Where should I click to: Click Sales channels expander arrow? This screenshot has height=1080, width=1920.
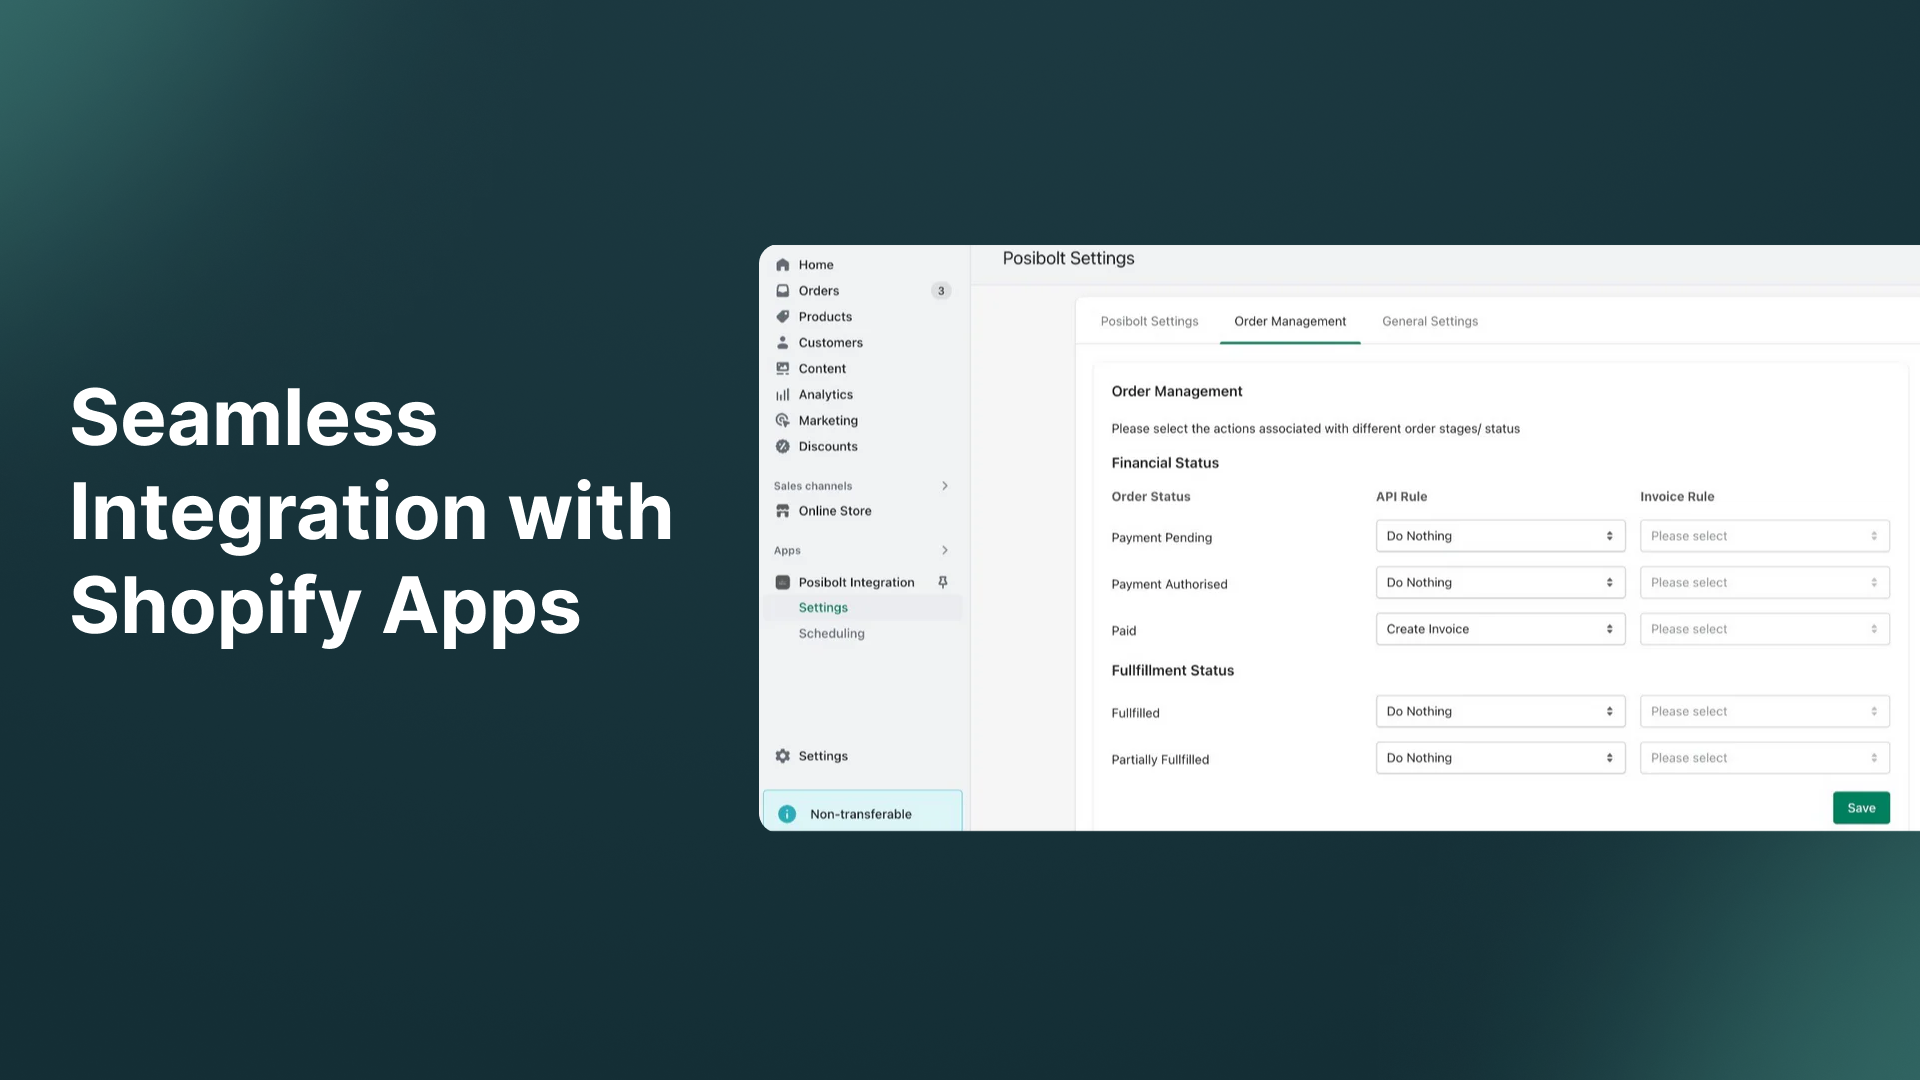click(944, 485)
